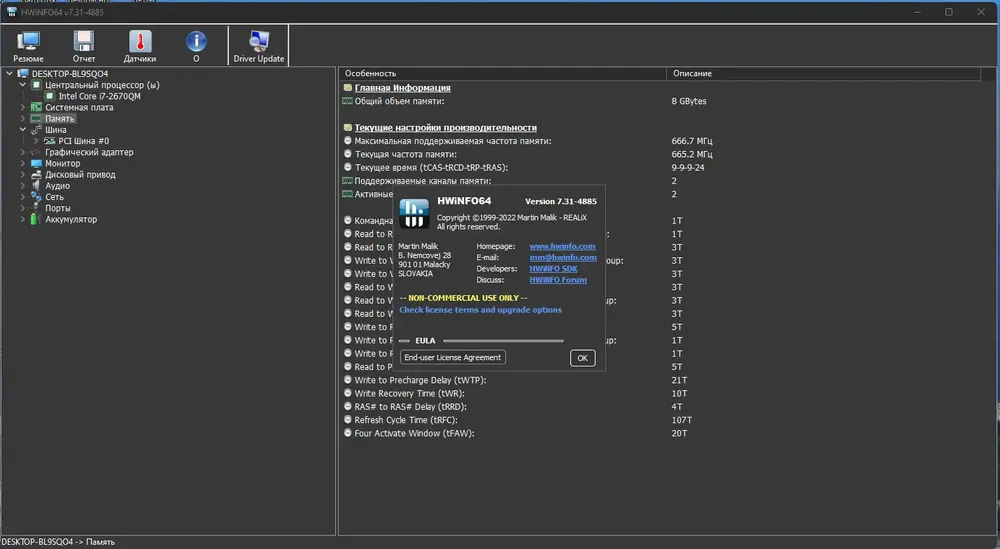Select Аудио tree item
The width and height of the screenshot is (1000, 549).
[x=57, y=186]
